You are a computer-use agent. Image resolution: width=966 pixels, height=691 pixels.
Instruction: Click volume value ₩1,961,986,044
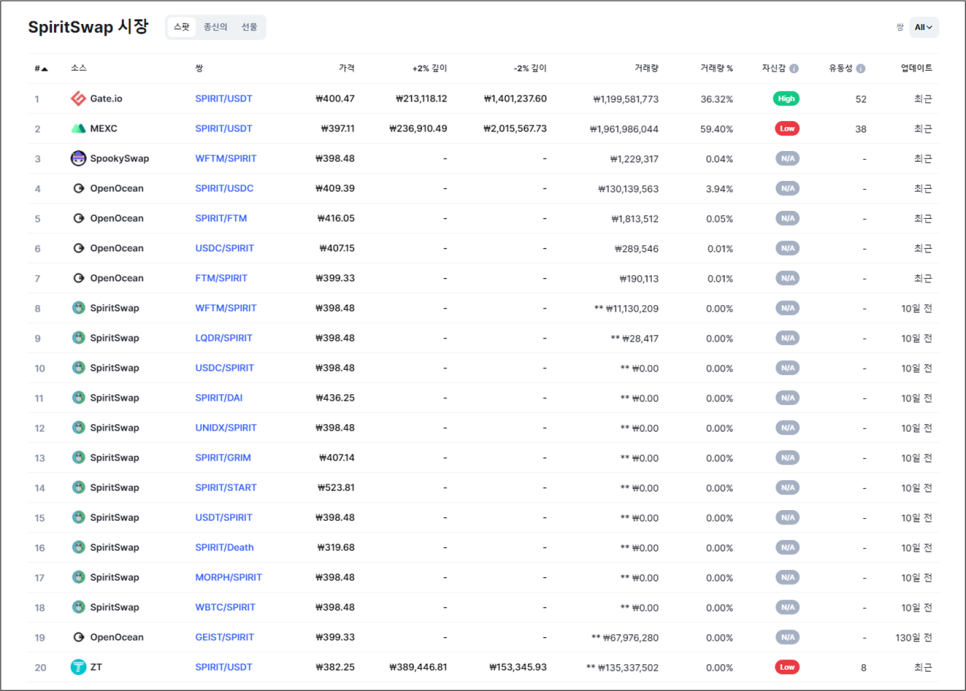tap(624, 129)
